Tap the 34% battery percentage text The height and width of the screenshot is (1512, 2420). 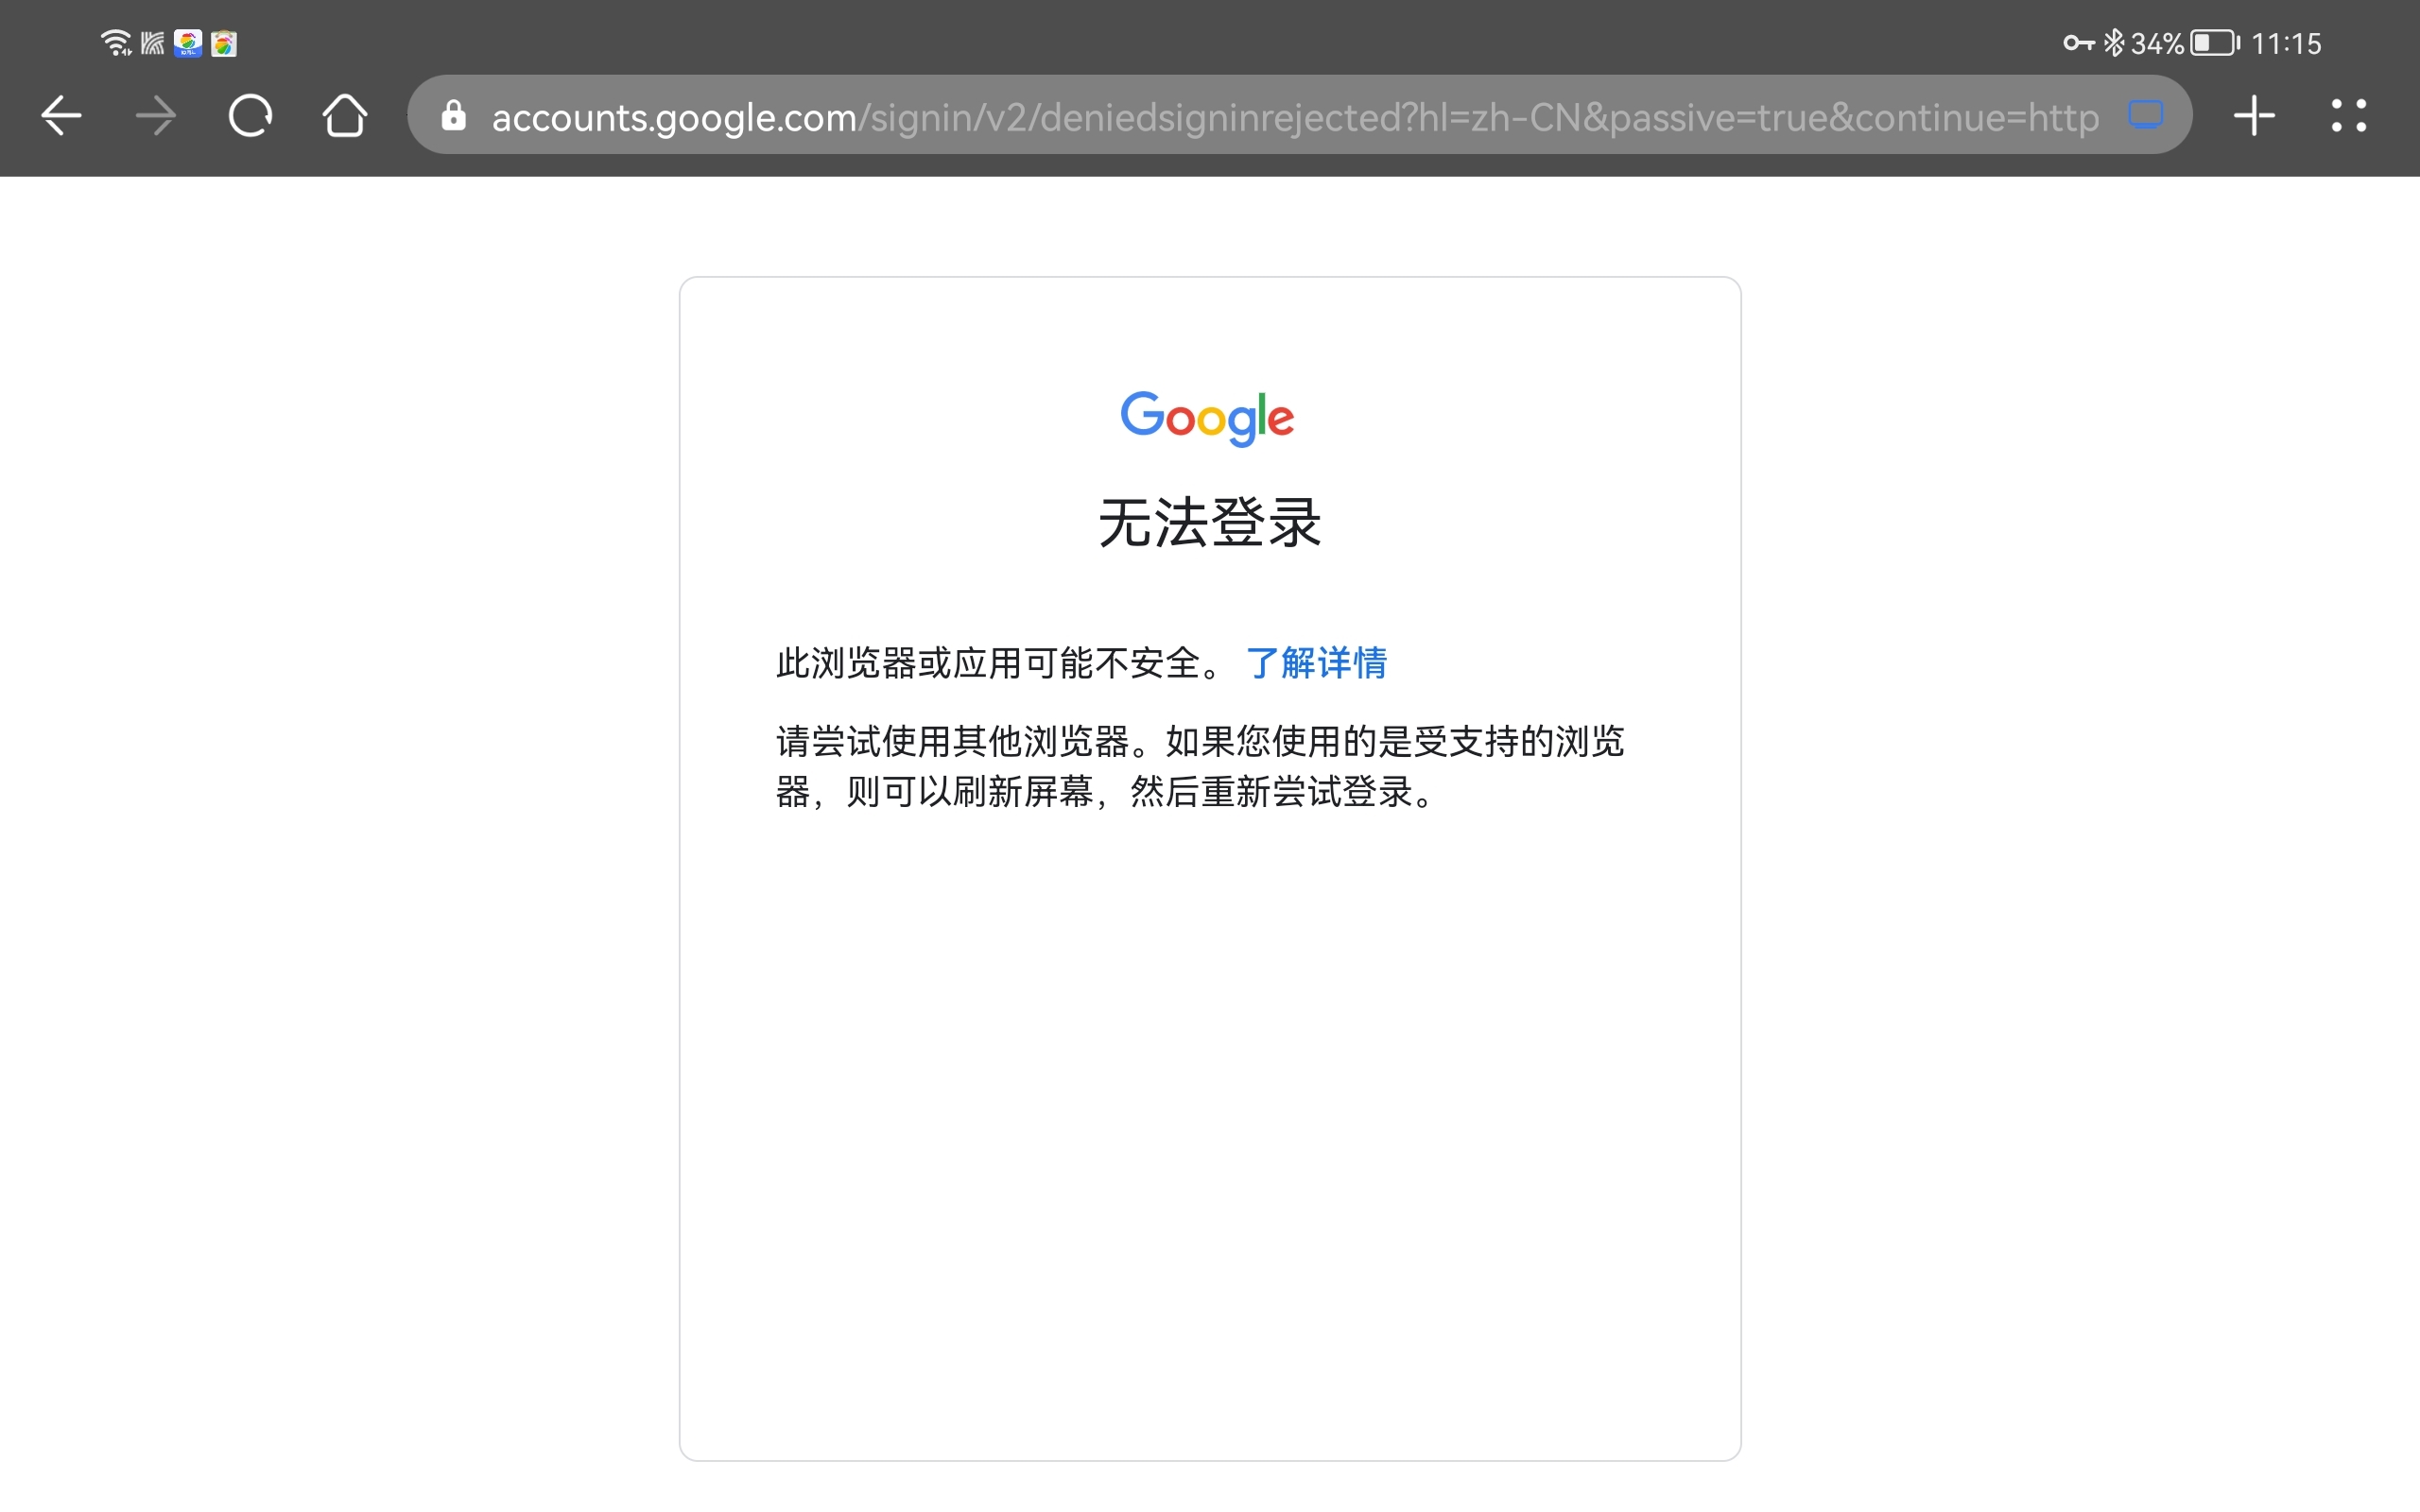[2157, 44]
